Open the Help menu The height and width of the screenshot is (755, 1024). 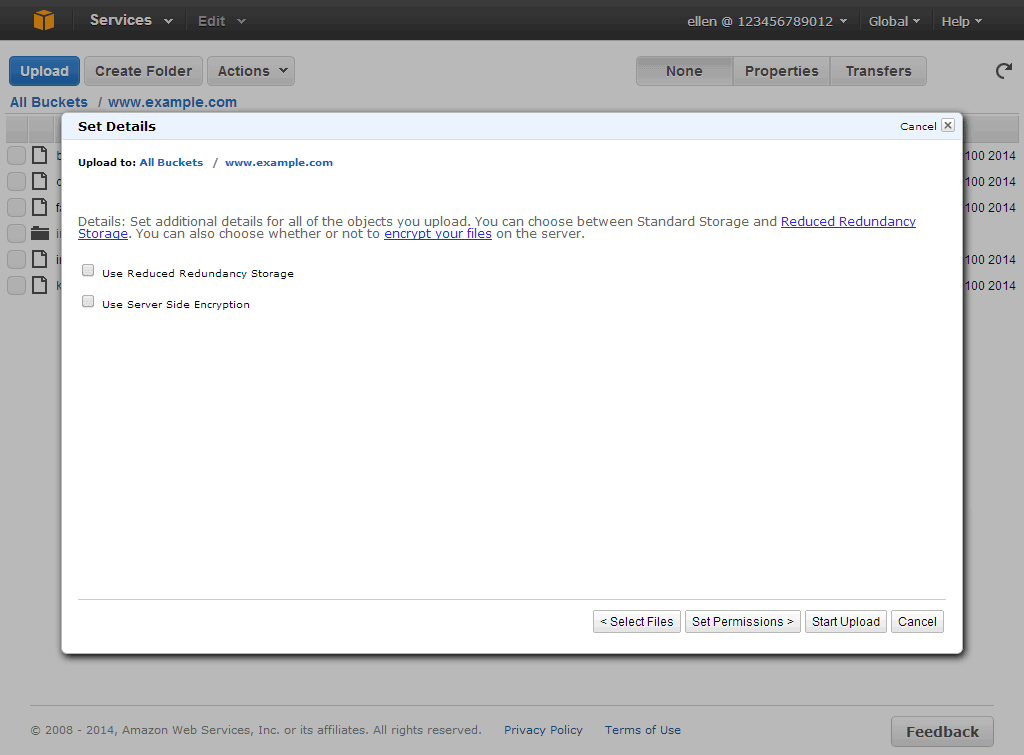pos(961,21)
